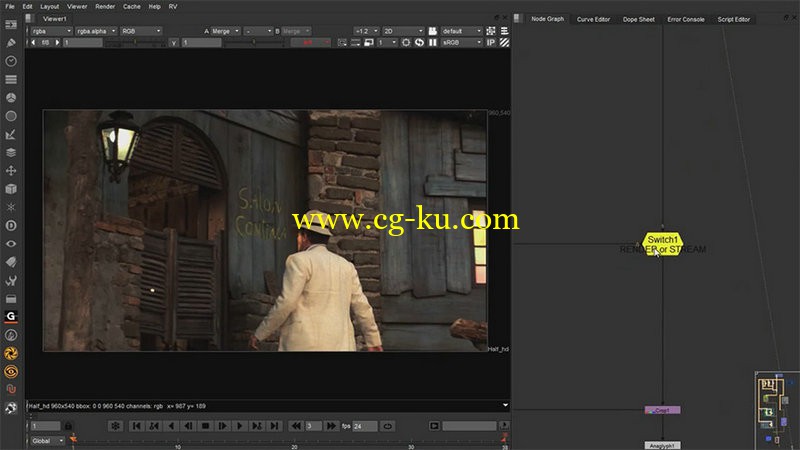Toggle the frame lock icon
800x450 pixels.
coord(68,426)
